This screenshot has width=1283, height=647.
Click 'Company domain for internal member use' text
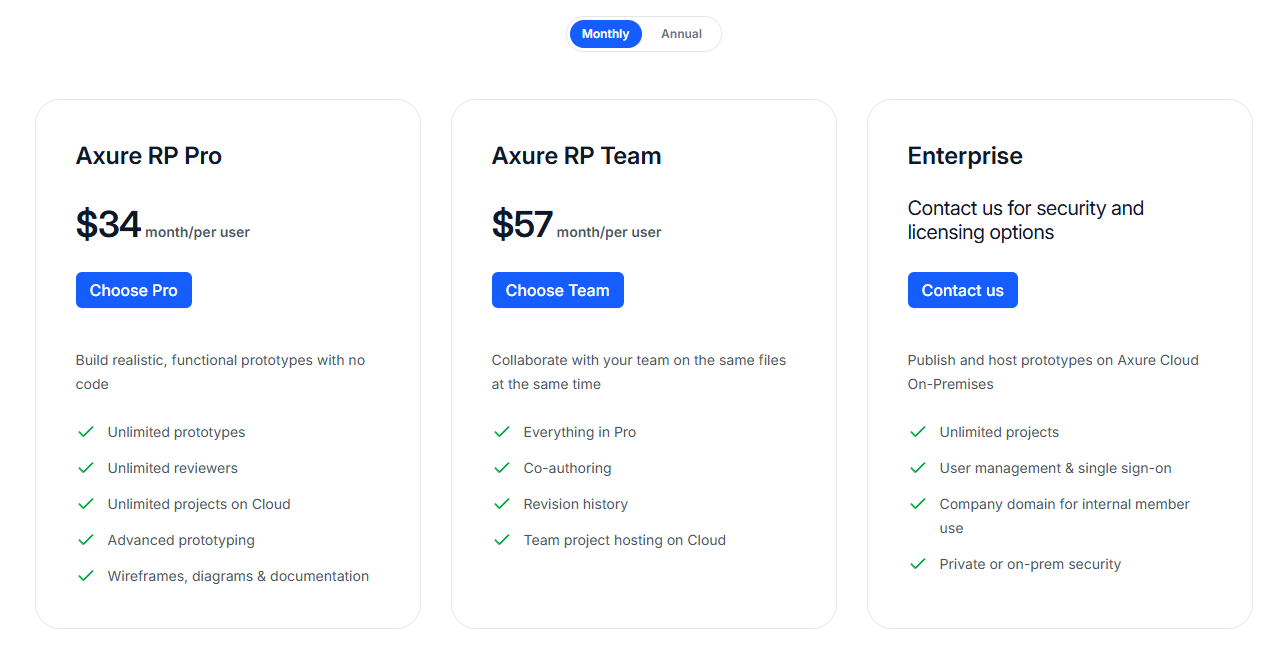1065,516
